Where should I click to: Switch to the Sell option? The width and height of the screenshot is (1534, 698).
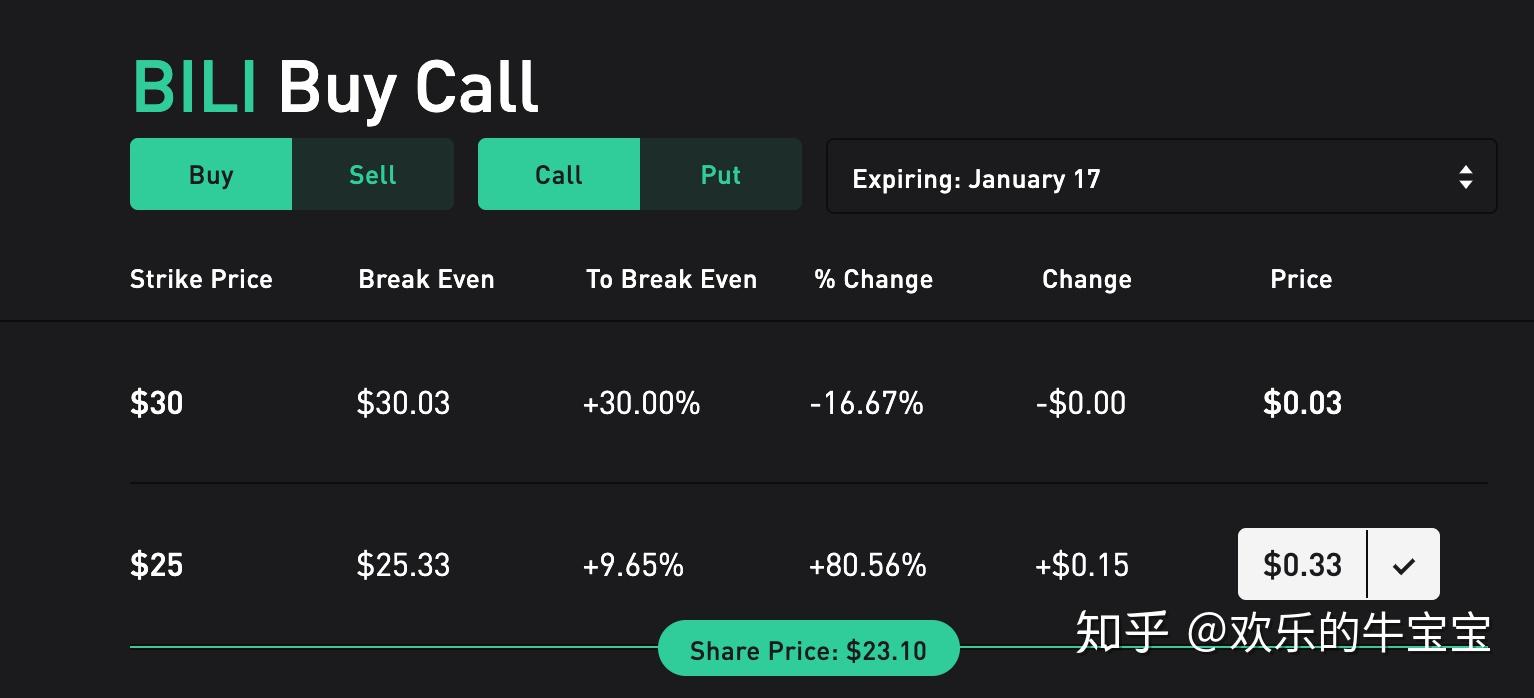[372, 175]
